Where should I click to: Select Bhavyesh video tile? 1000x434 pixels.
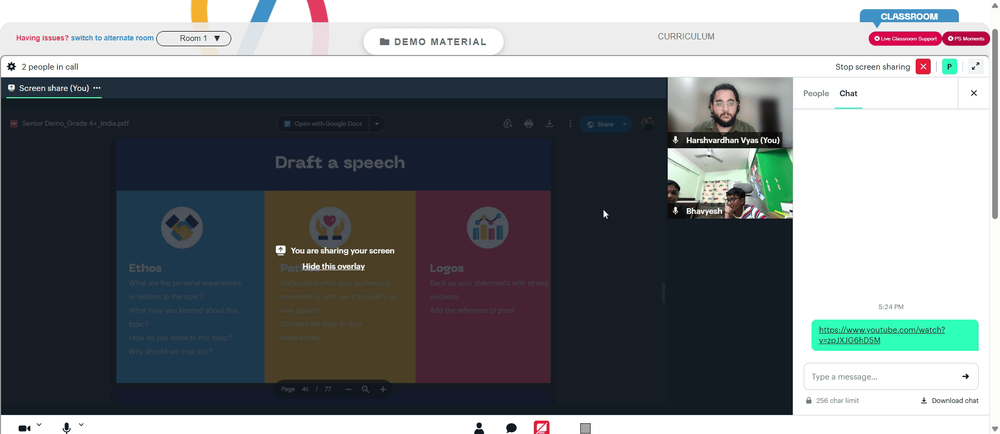pos(730,184)
